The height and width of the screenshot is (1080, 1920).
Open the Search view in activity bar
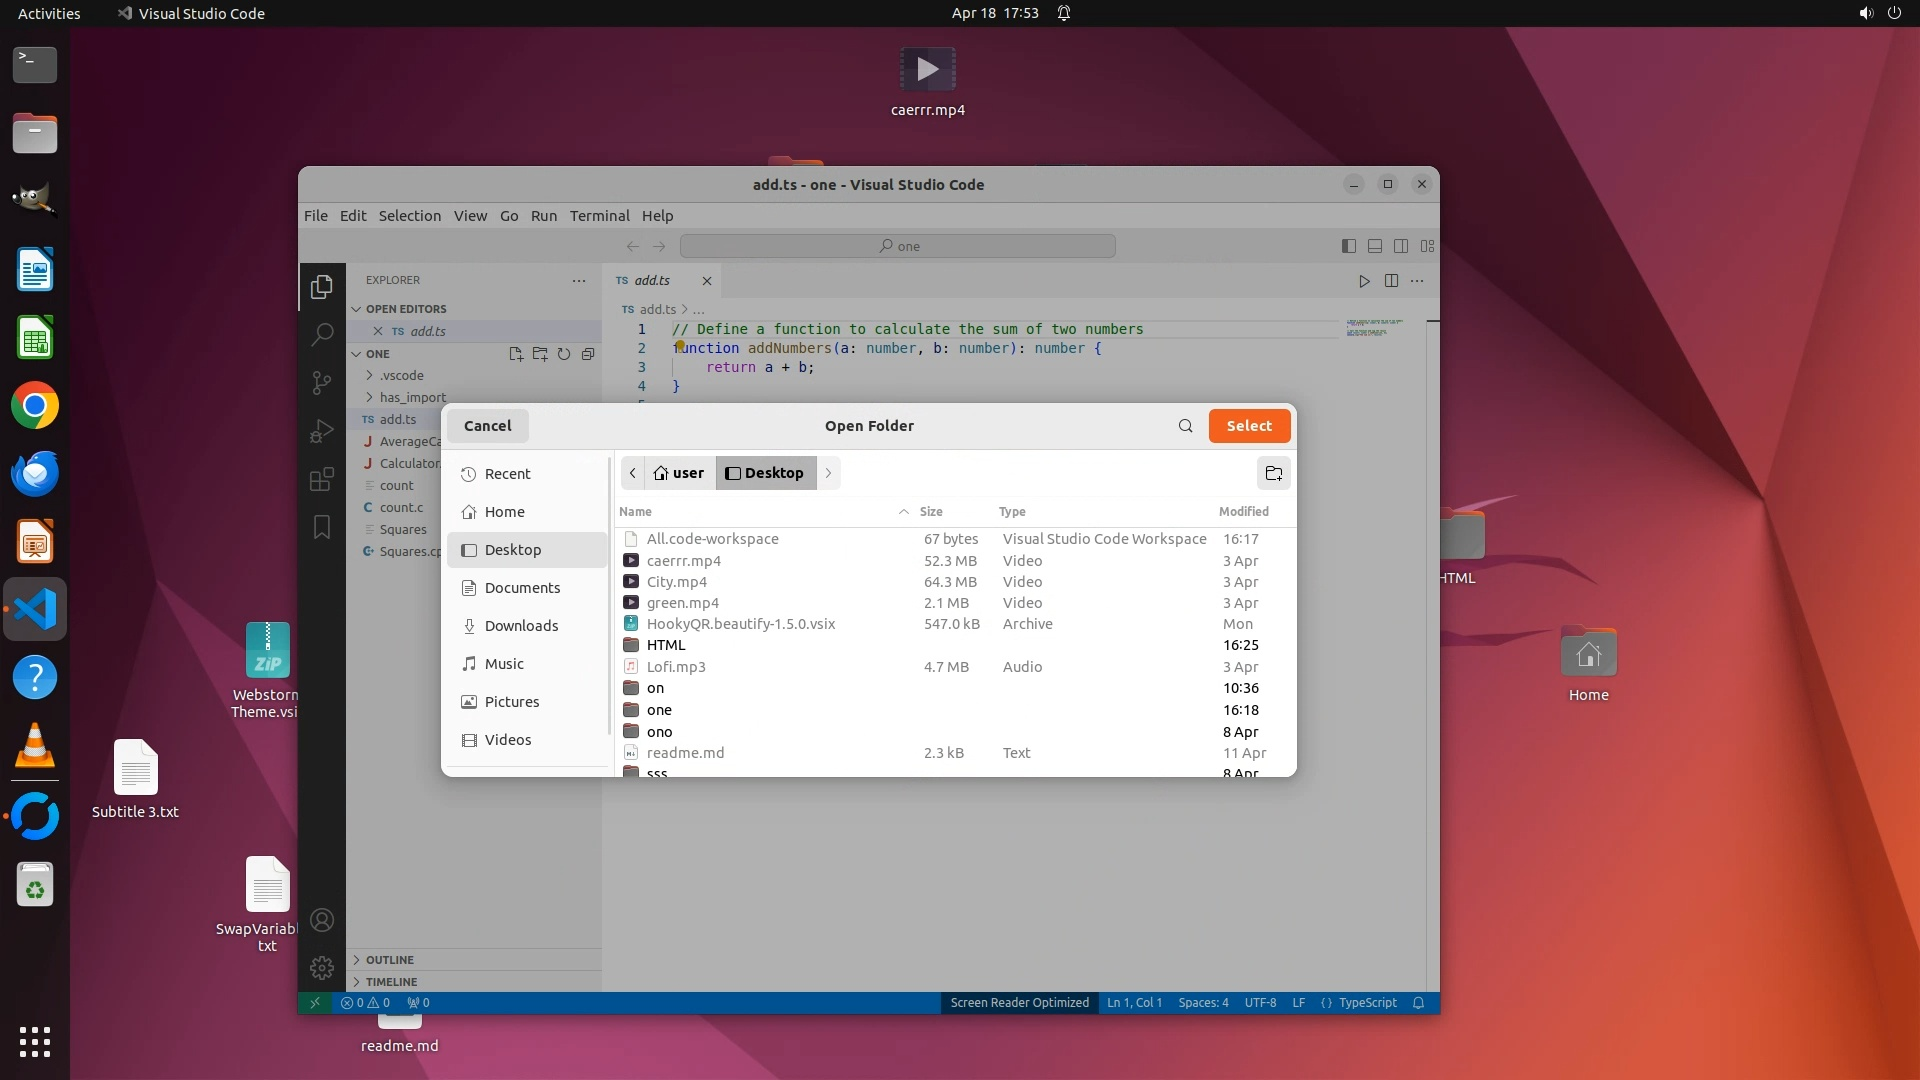(x=322, y=334)
